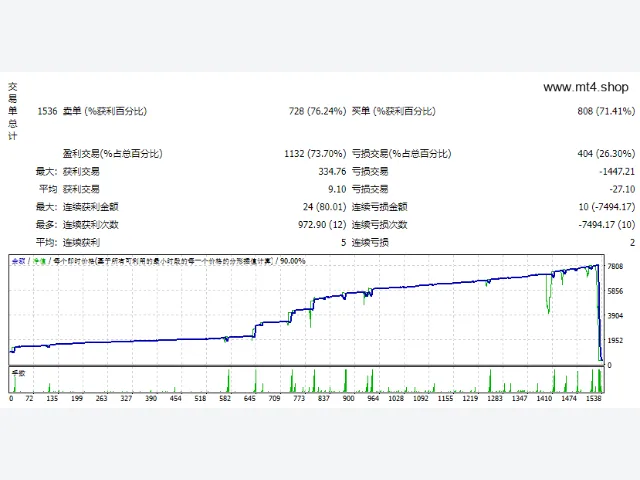640x480 pixels.
Task: Click the value -7494.17 (10)
Action: [x=607, y=224]
